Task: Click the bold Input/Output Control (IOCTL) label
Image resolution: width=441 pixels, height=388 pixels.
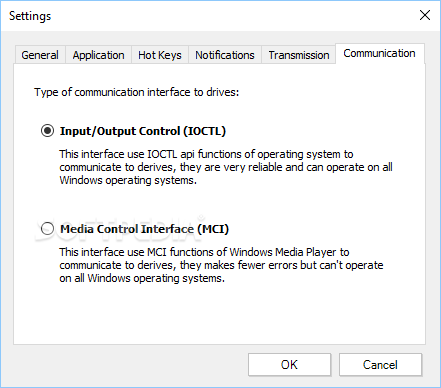Action: pyautogui.click(x=143, y=131)
